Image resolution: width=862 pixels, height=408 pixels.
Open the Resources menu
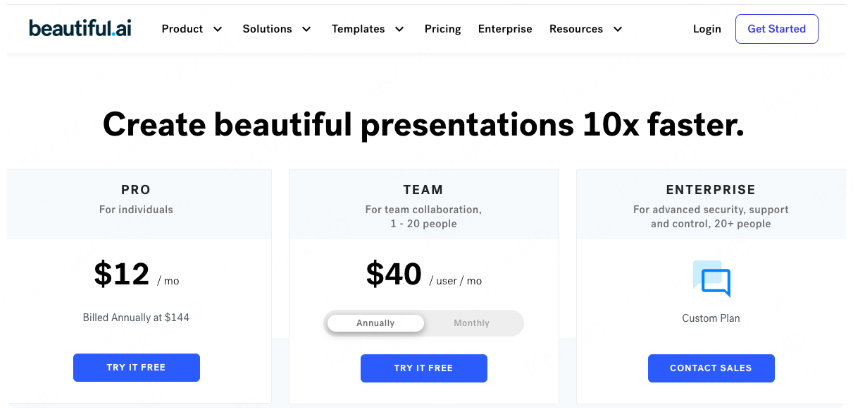click(x=576, y=29)
